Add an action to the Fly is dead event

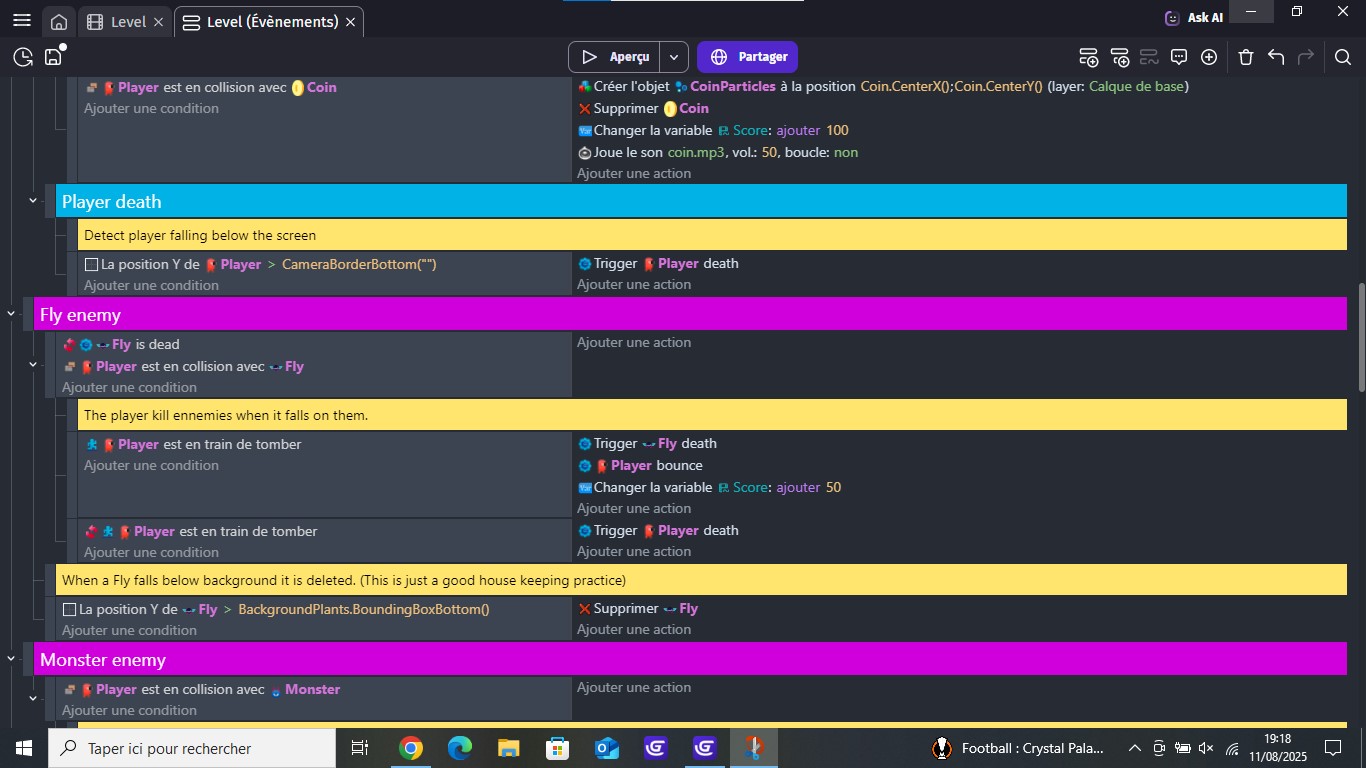tap(634, 342)
